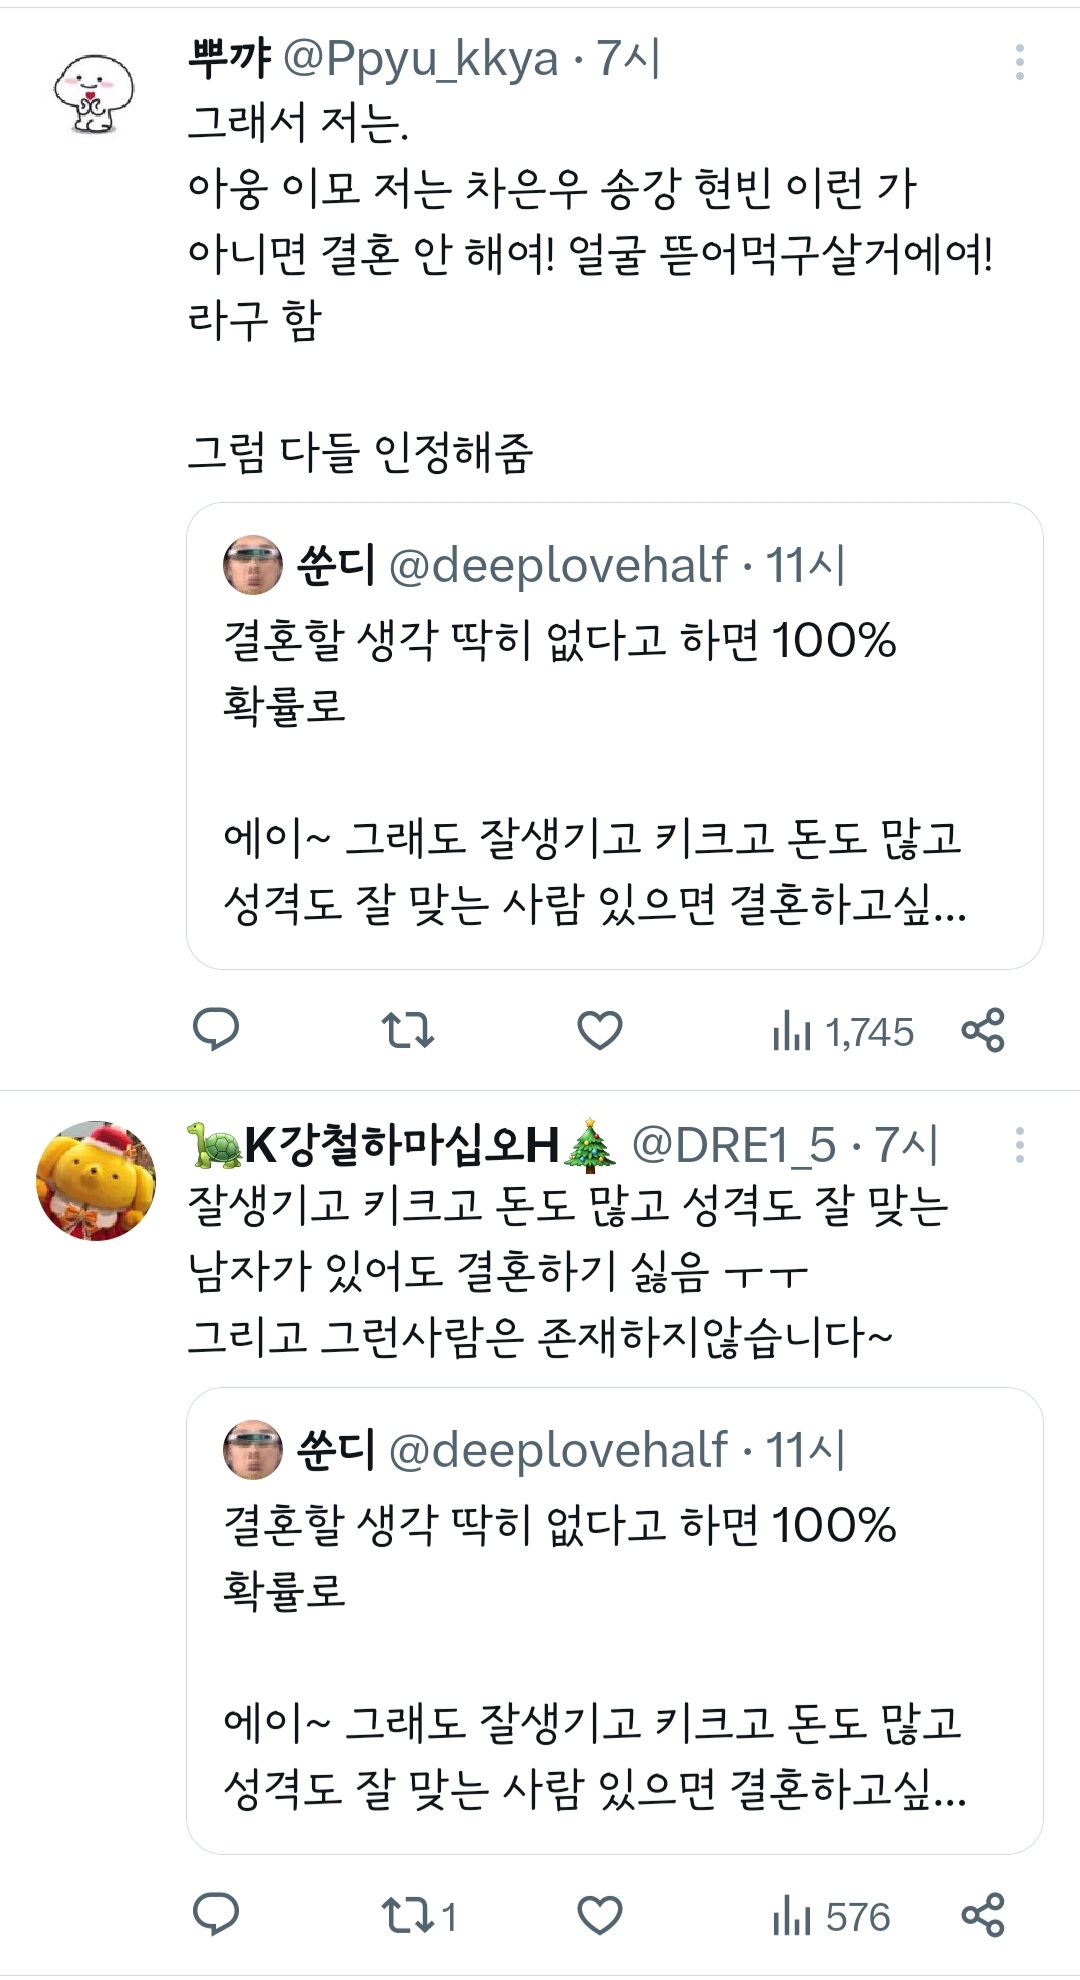Like the tweet by @DRE1_5

600,1915
